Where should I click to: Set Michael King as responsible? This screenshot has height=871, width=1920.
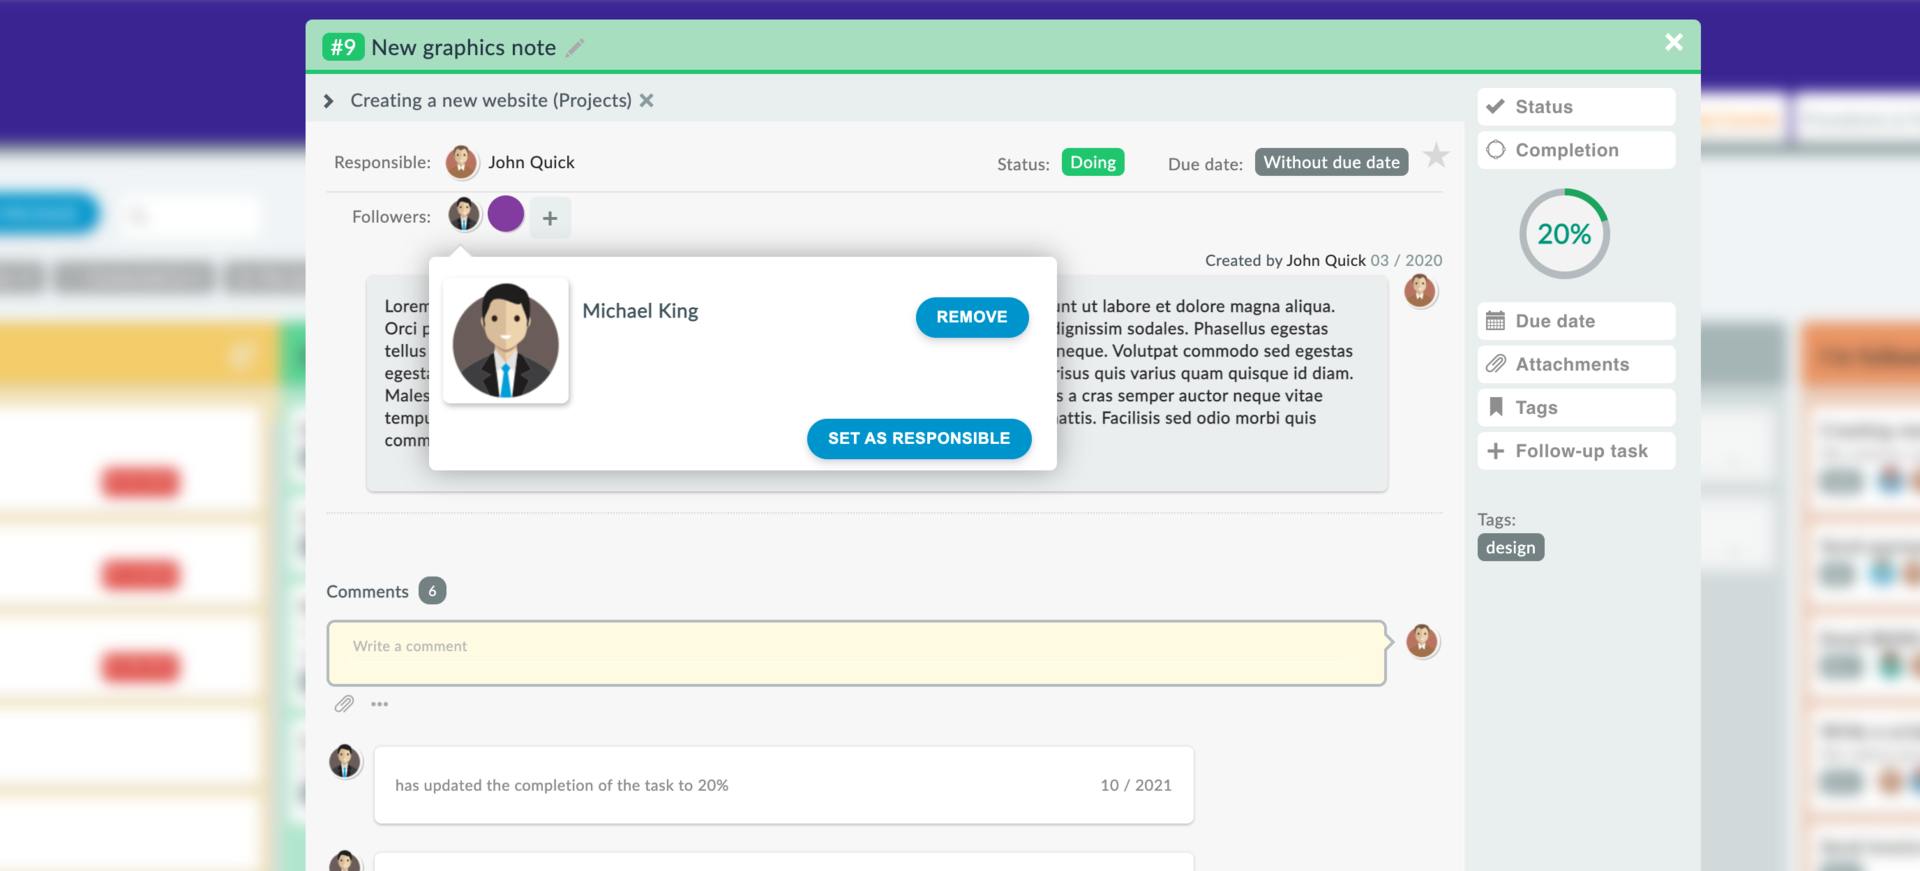coord(919,439)
